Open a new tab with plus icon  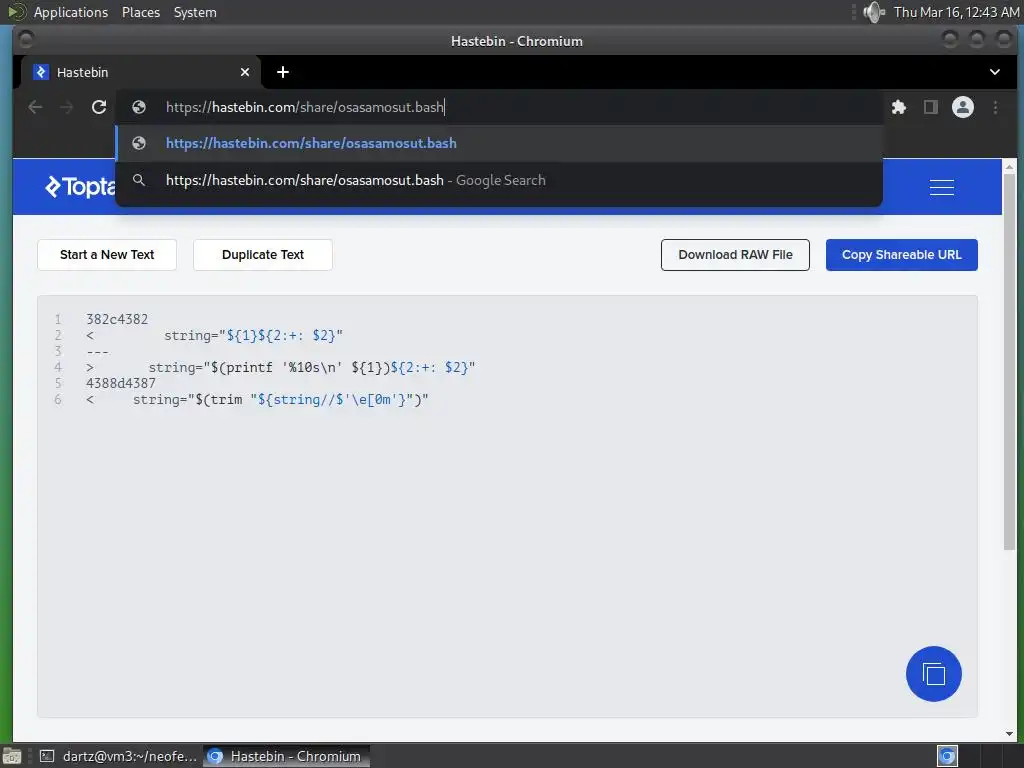tap(283, 72)
